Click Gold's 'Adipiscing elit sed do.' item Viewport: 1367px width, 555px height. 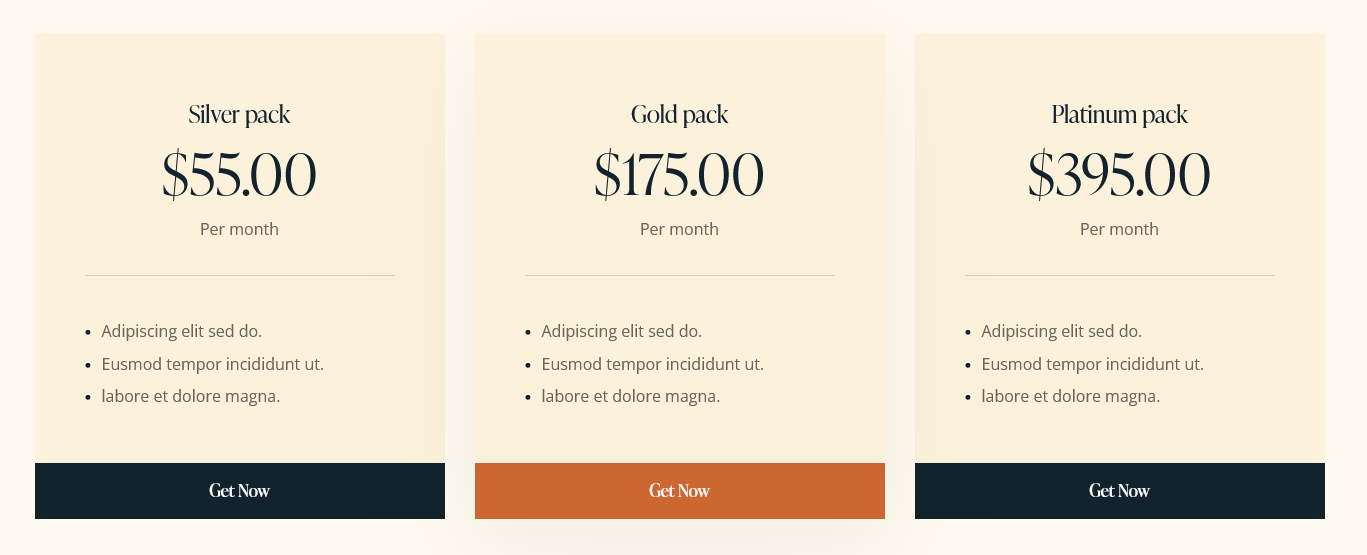(x=622, y=331)
